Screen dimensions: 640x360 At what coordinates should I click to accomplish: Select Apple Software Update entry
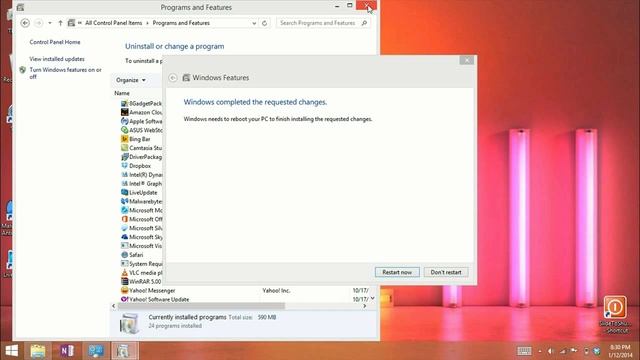(141, 121)
